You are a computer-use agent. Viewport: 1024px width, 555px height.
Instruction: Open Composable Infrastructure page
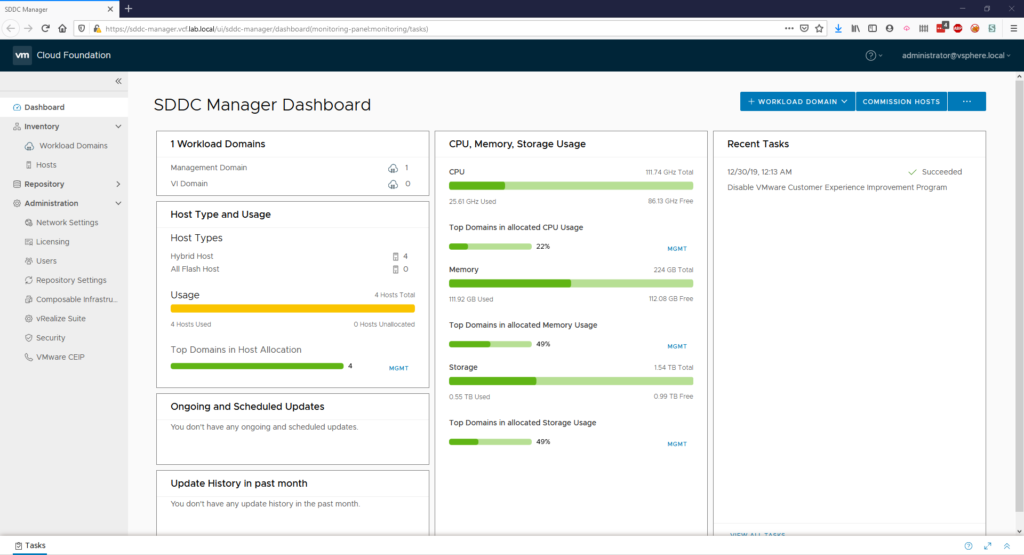point(77,299)
